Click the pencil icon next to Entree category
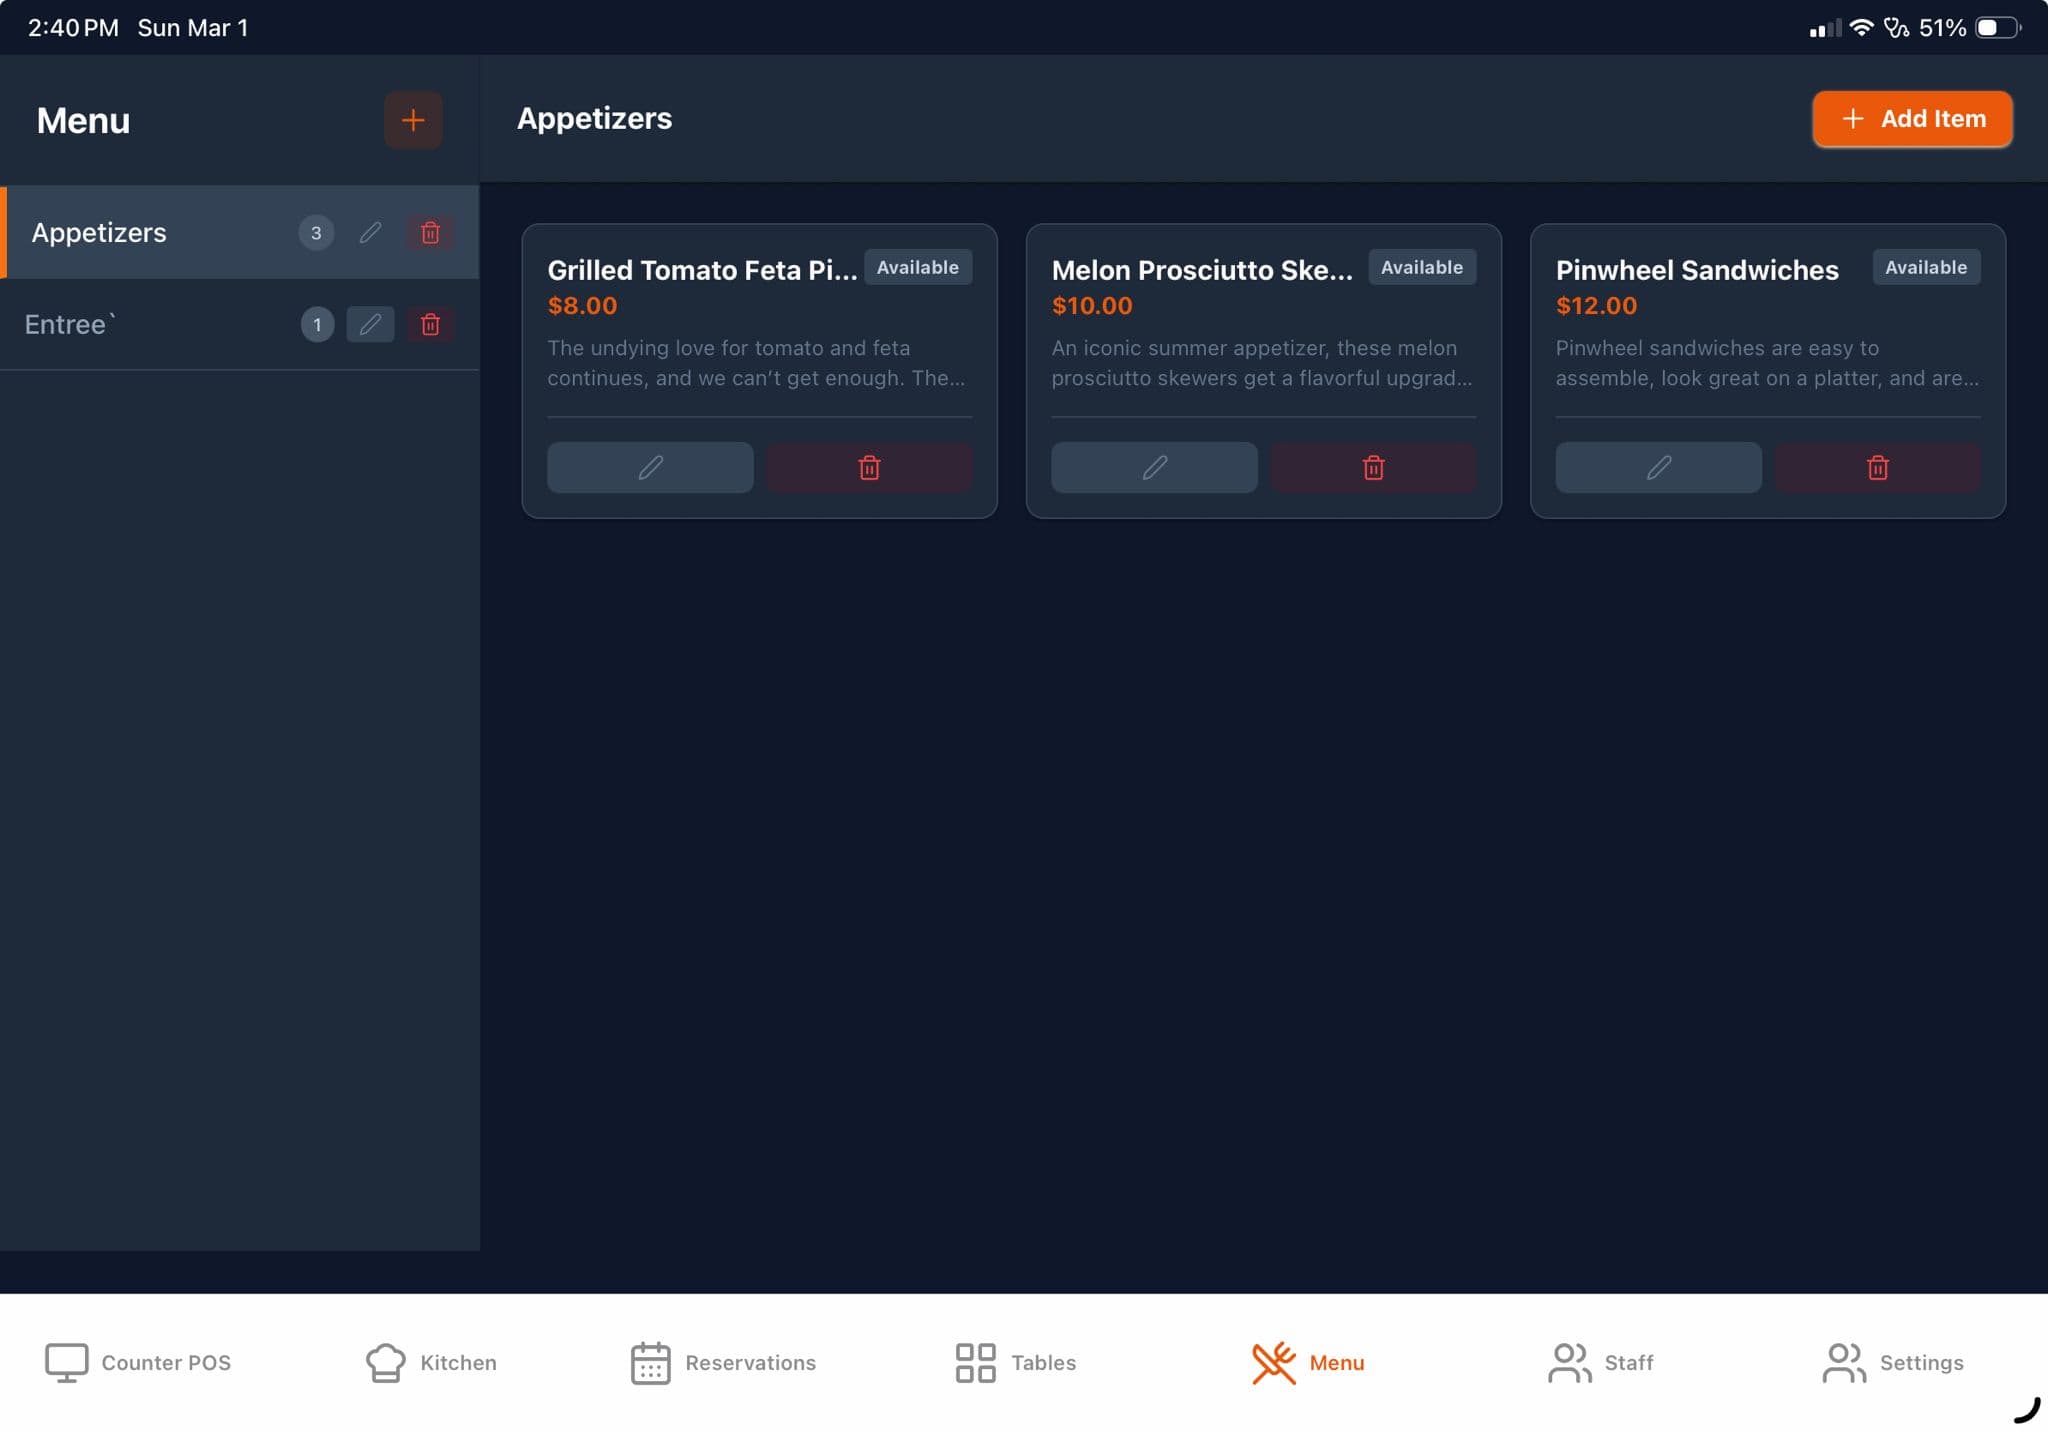 [369, 324]
